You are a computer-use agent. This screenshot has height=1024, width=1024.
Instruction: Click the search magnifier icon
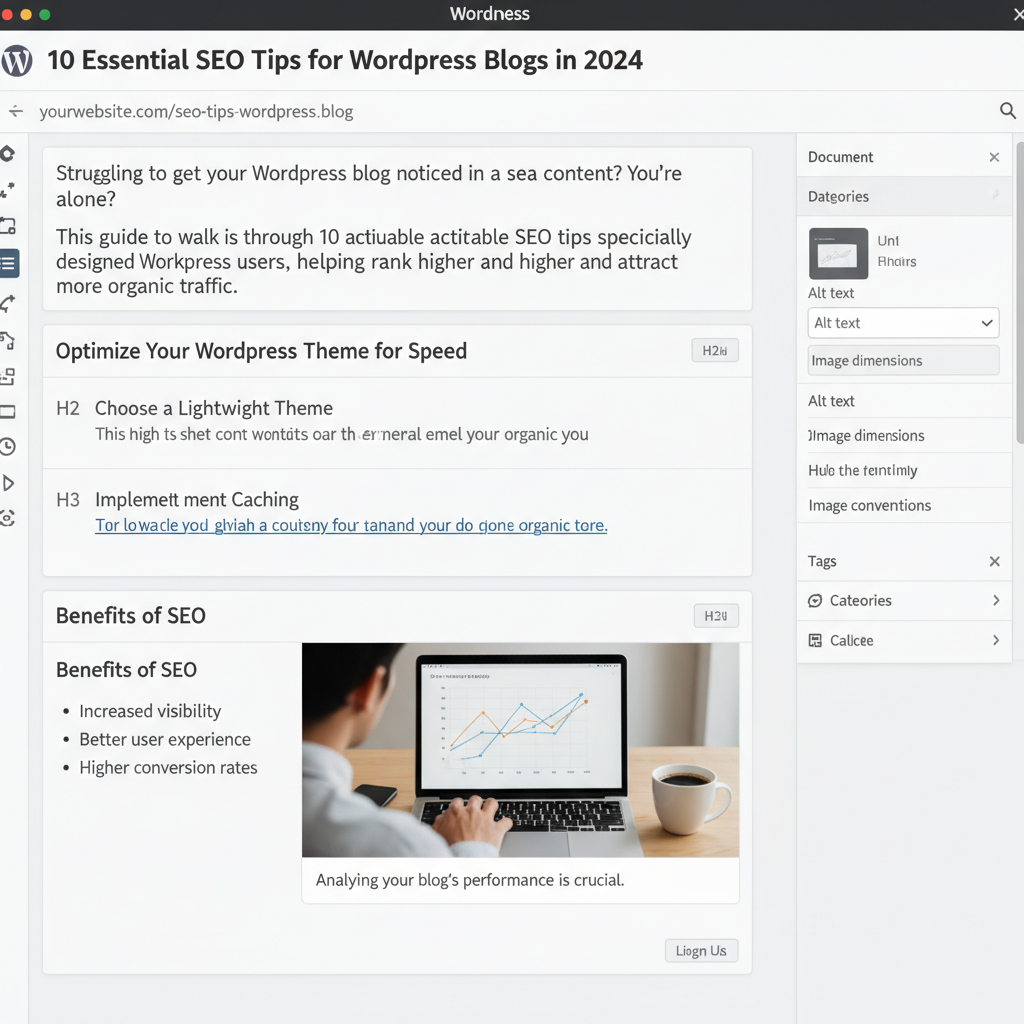coord(1008,111)
